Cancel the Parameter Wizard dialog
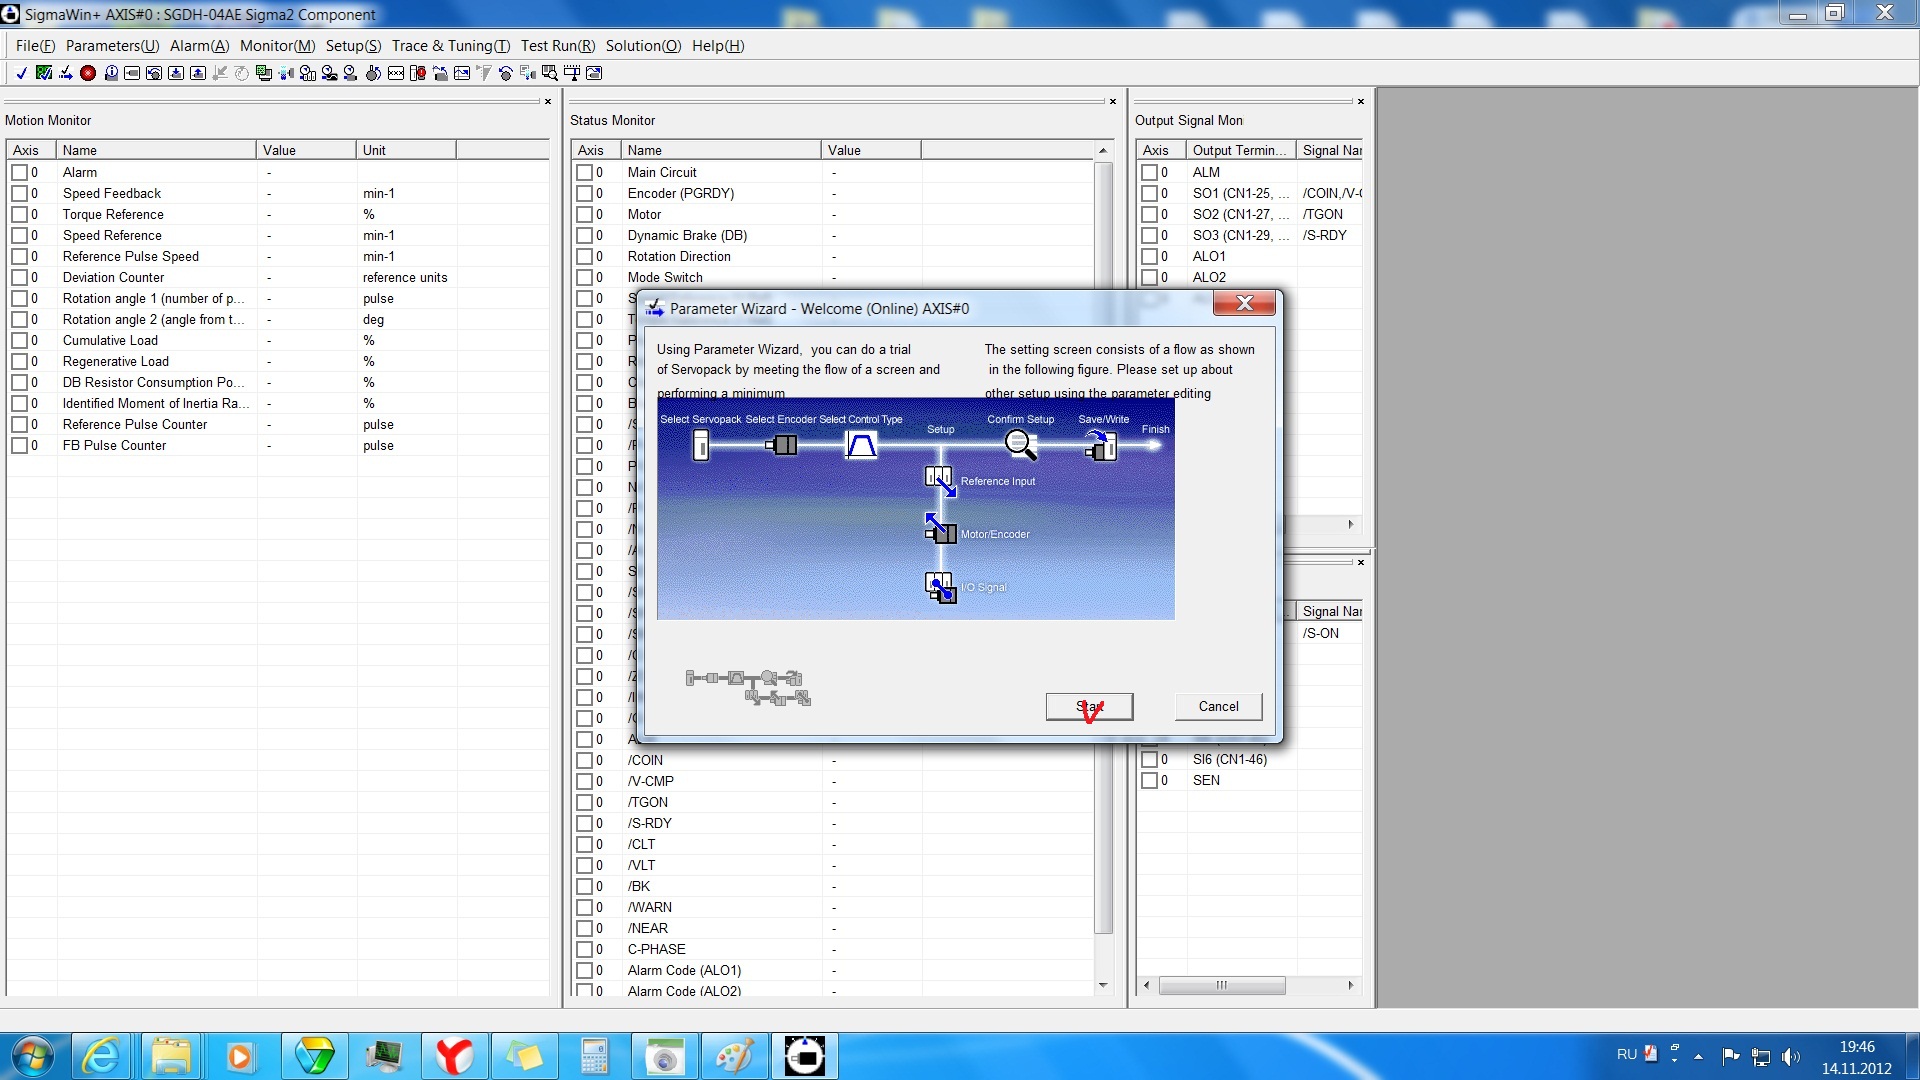1920x1080 pixels. click(1218, 706)
